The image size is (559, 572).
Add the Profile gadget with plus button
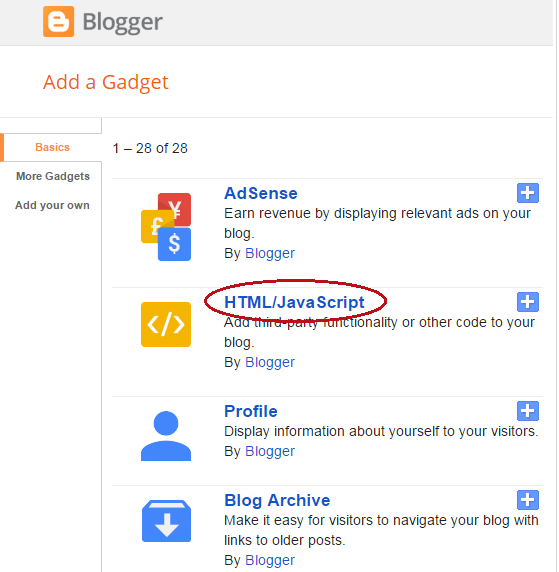528,411
